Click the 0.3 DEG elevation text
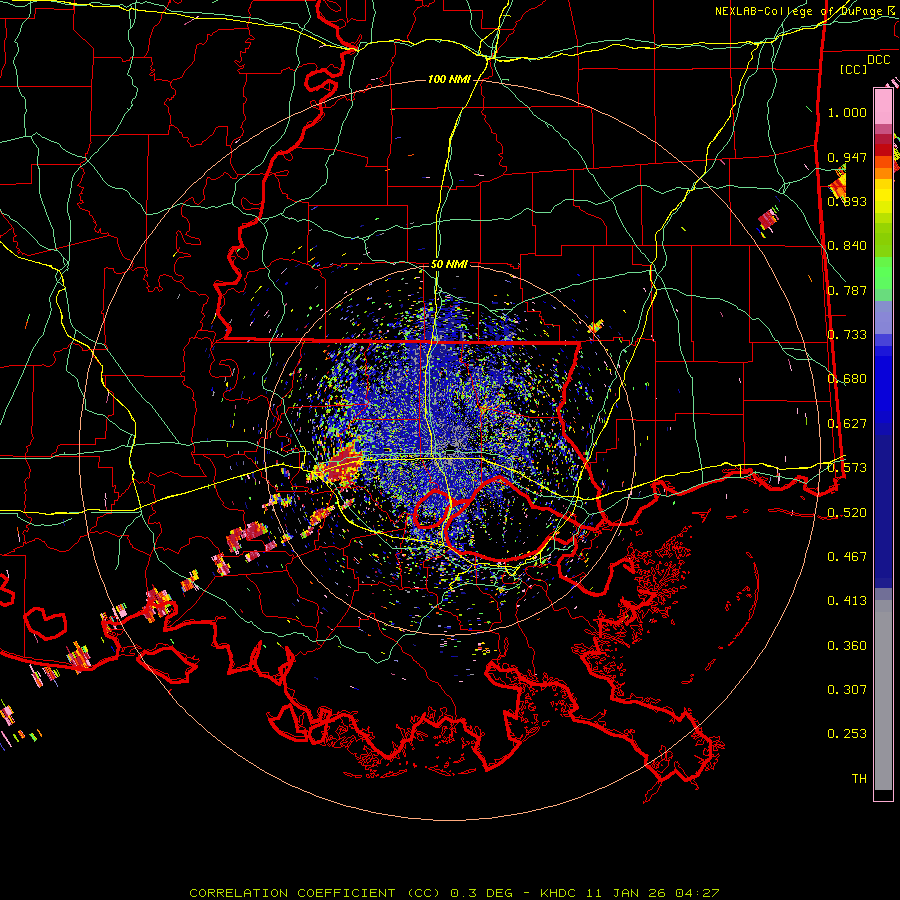Image resolution: width=900 pixels, height=900 pixels. click(481, 893)
